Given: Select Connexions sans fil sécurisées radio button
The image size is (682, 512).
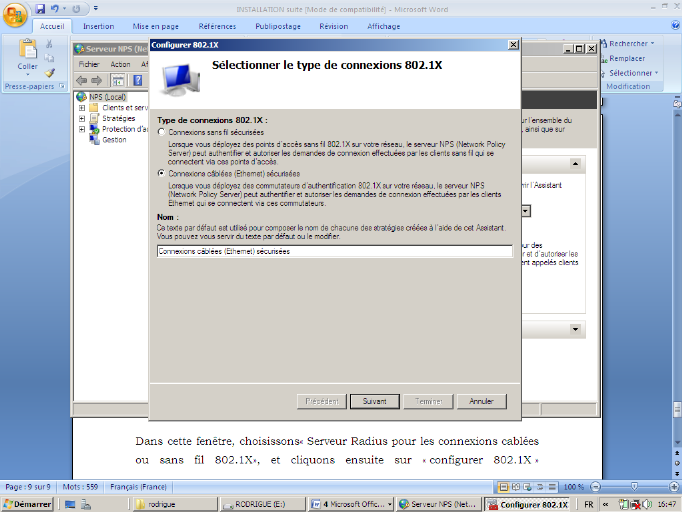Looking at the screenshot, I should coord(161,132).
